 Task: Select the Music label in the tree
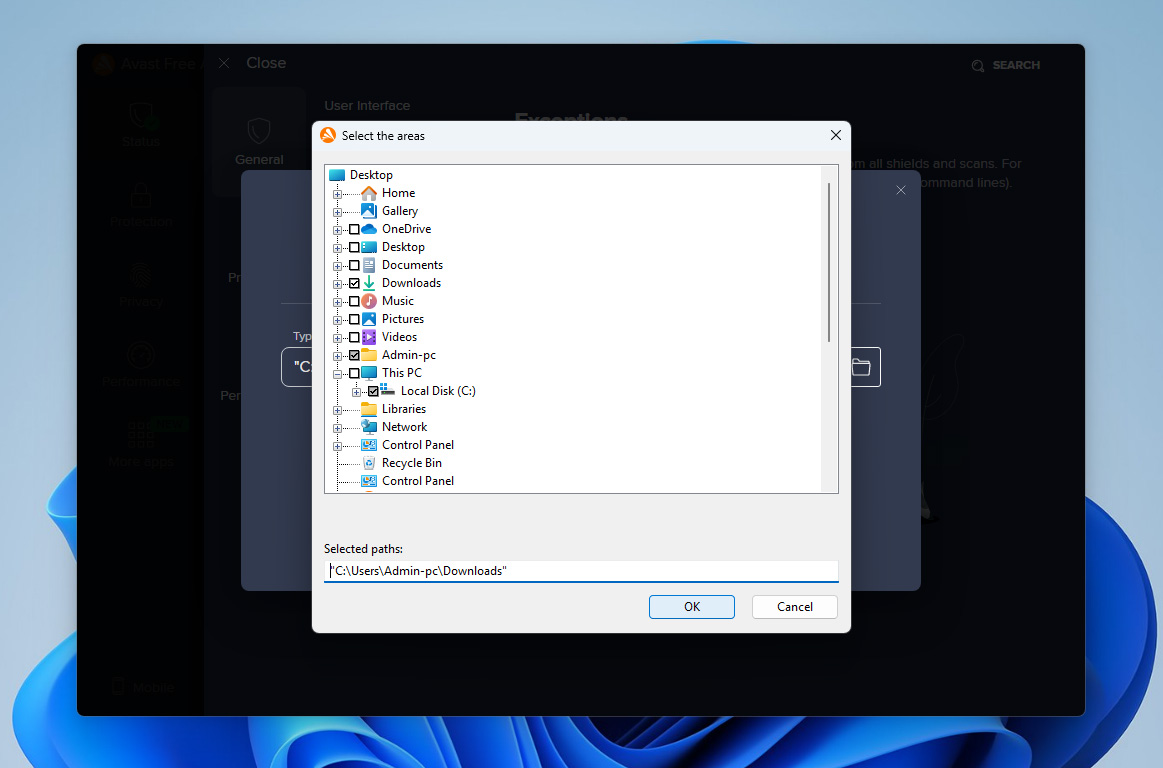pyautogui.click(x=398, y=301)
